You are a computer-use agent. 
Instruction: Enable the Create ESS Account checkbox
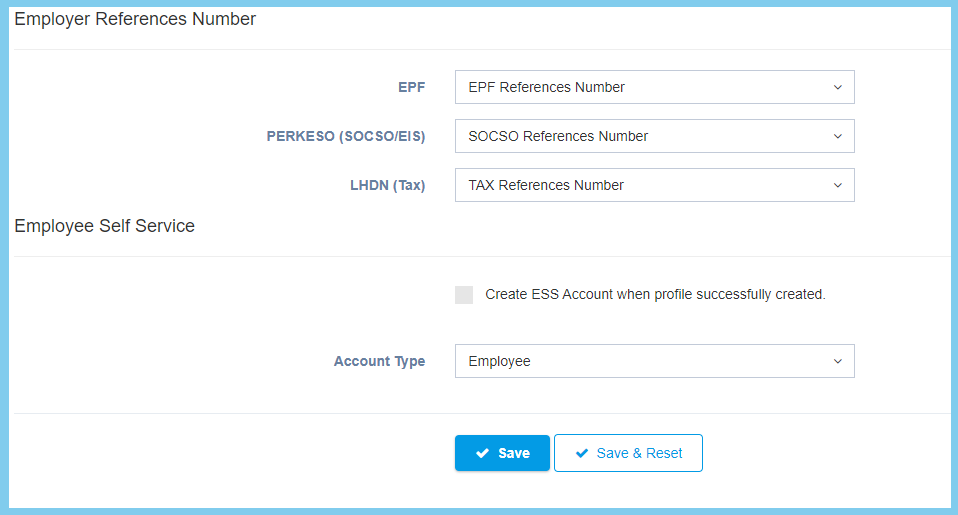click(x=464, y=295)
